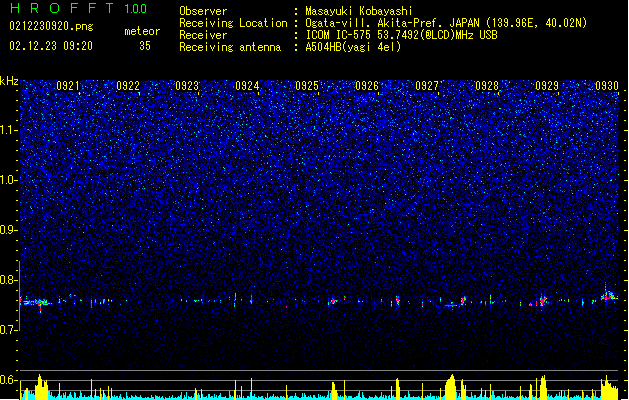Click the Receiving antenna label
This screenshot has width=629, height=400.
point(230,47)
